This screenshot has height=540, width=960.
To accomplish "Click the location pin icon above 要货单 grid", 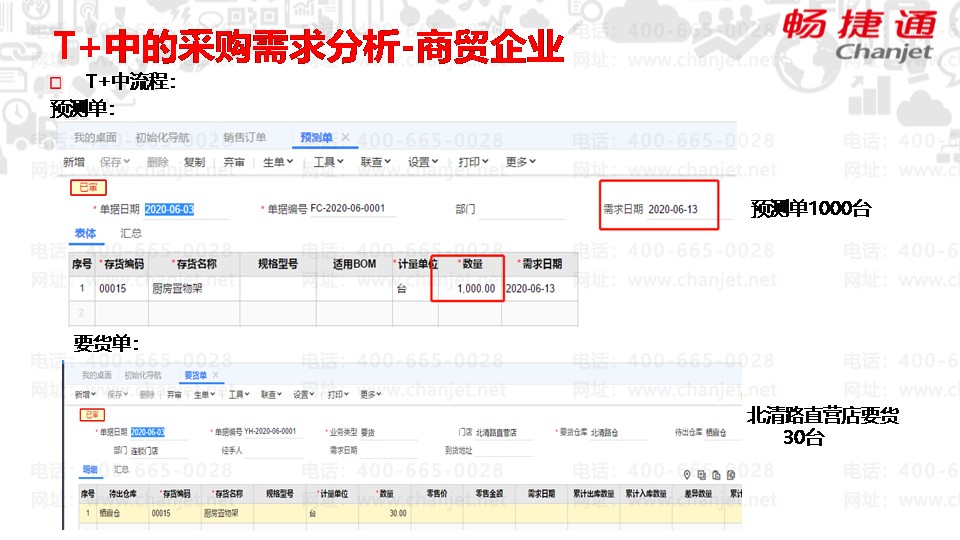I will [x=687, y=474].
